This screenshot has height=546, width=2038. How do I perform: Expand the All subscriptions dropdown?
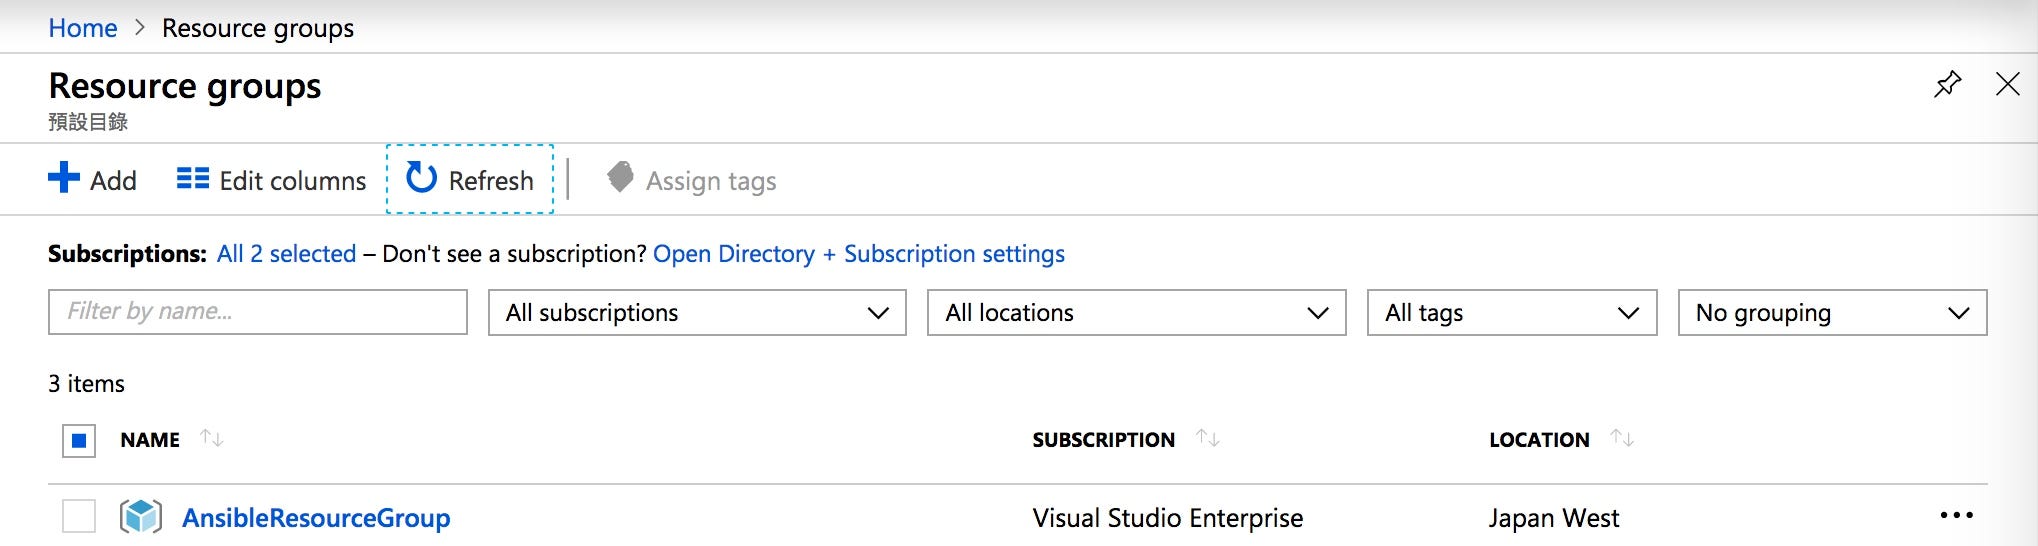point(697,313)
